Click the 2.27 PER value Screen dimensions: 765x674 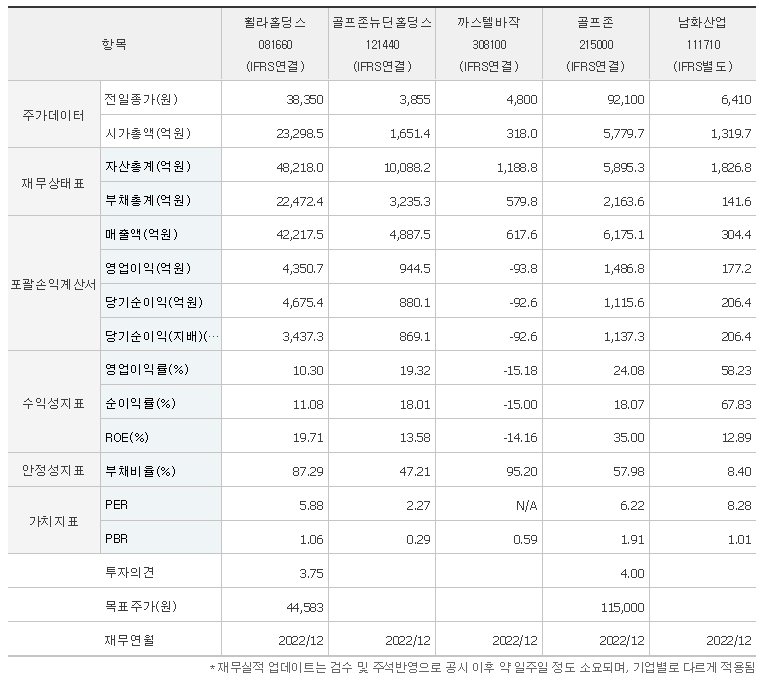point(418,506)
